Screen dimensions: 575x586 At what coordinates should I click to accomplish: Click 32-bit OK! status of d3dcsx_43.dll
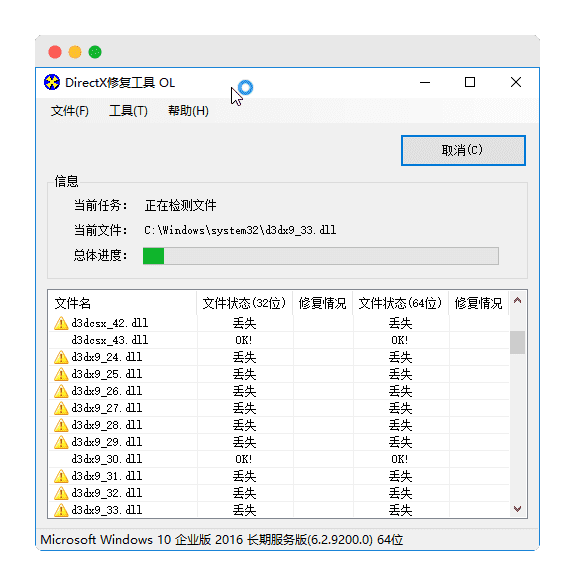[x=244, y=340]
